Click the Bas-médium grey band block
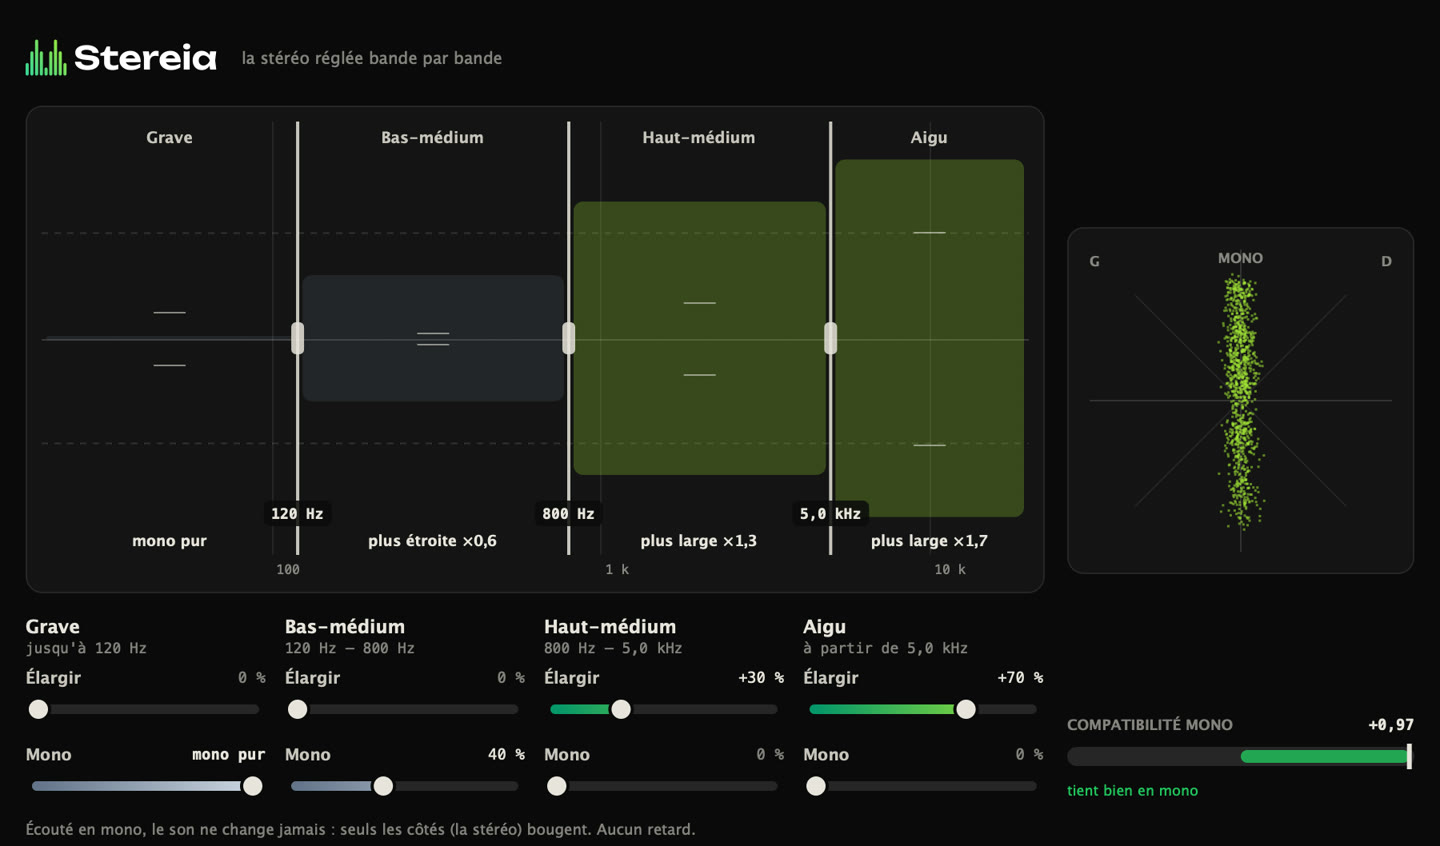 pos(433,338)
